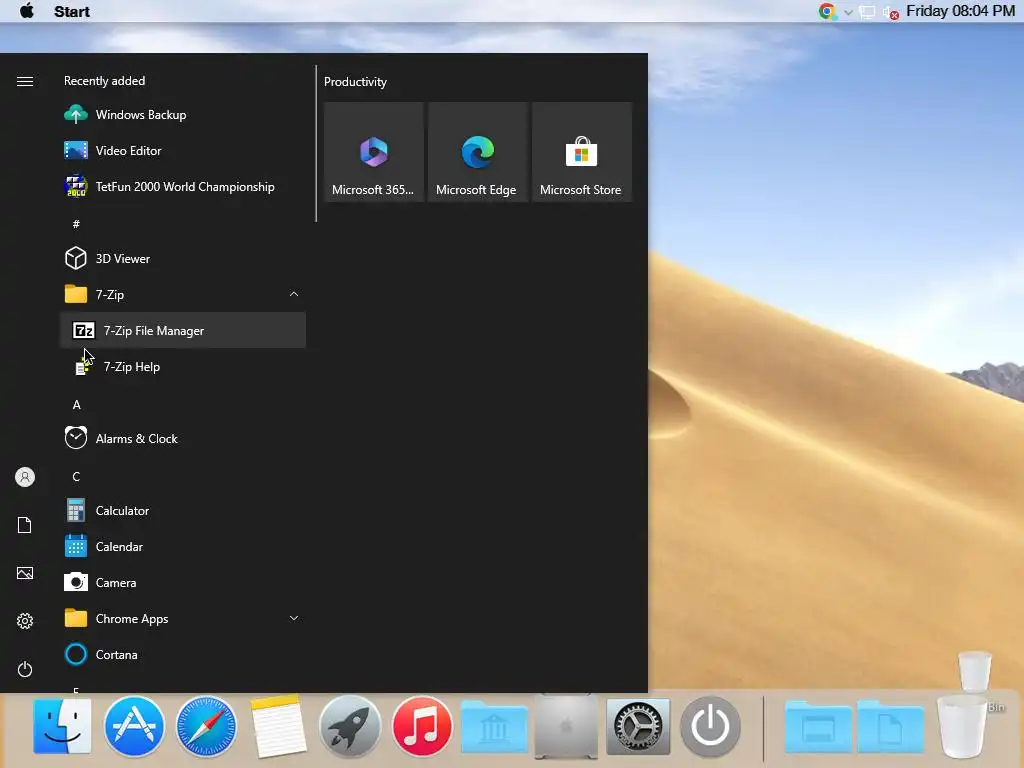The height and width of the screenshot is (768, 1024).
Task: Click the Mac Pro computer dock icon
Action: click(x=566, y=727)
